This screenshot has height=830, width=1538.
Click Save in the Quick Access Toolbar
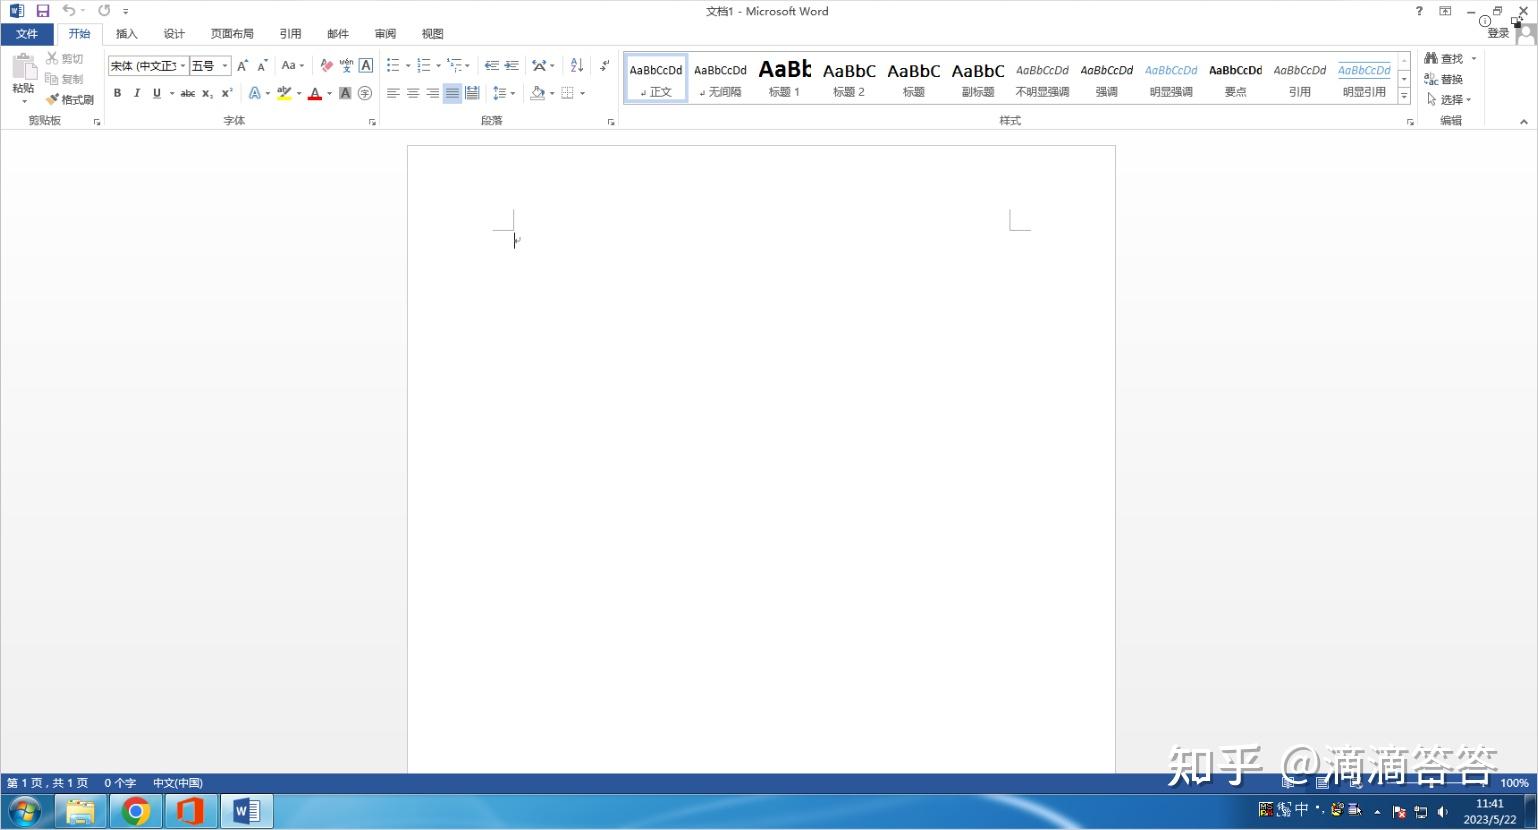coord(43,10)
